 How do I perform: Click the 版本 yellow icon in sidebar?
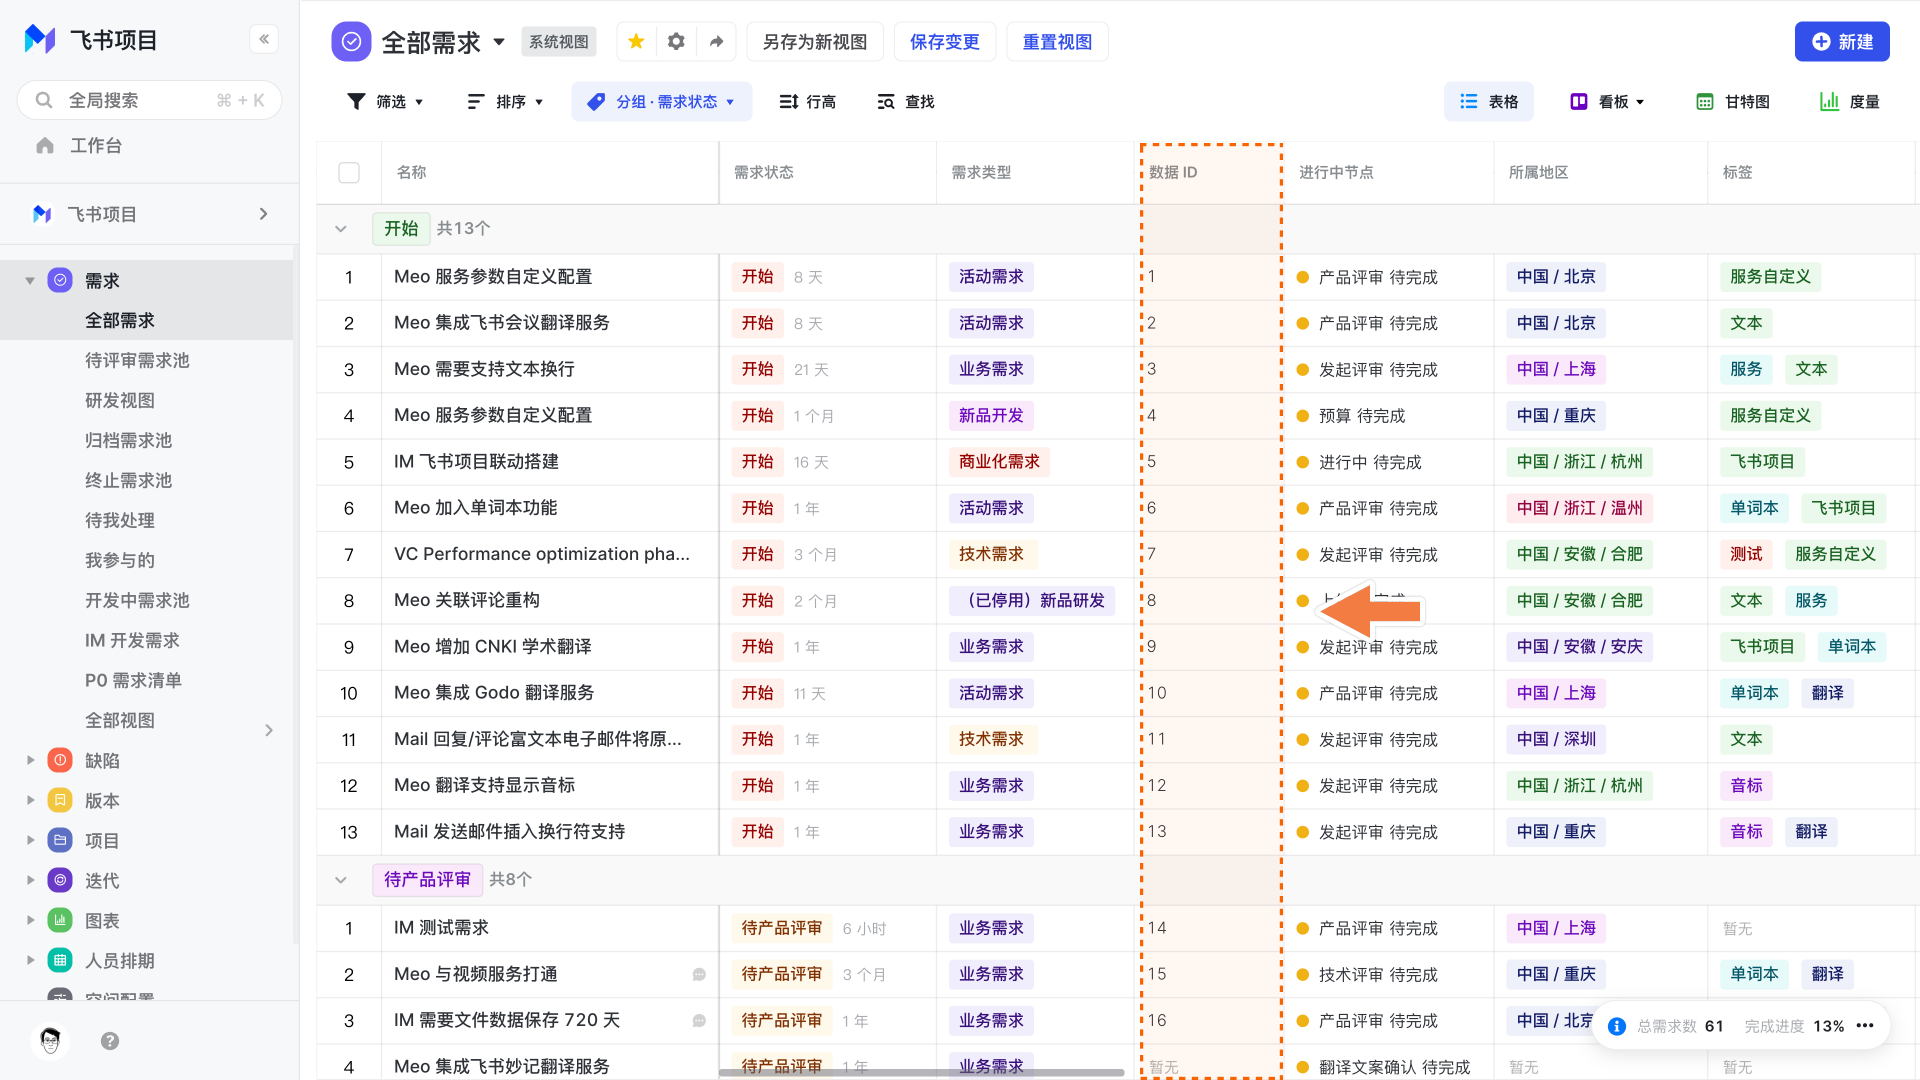tap(60, 800)
